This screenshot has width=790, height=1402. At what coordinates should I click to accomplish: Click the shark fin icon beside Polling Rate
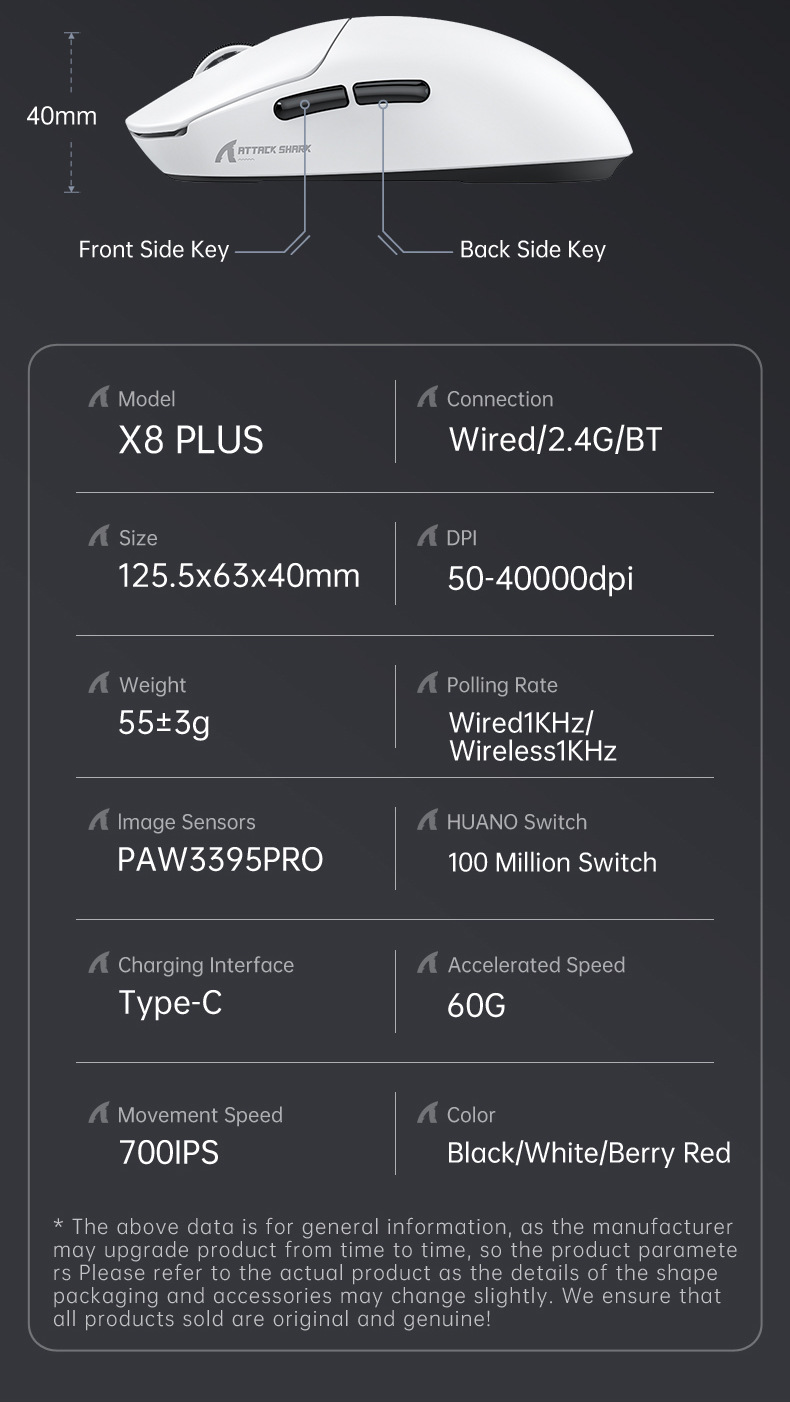click(x=427, y=684)
